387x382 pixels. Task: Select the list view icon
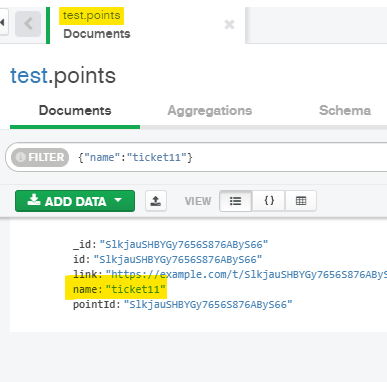pyautogui.click(x=235, y=201)
